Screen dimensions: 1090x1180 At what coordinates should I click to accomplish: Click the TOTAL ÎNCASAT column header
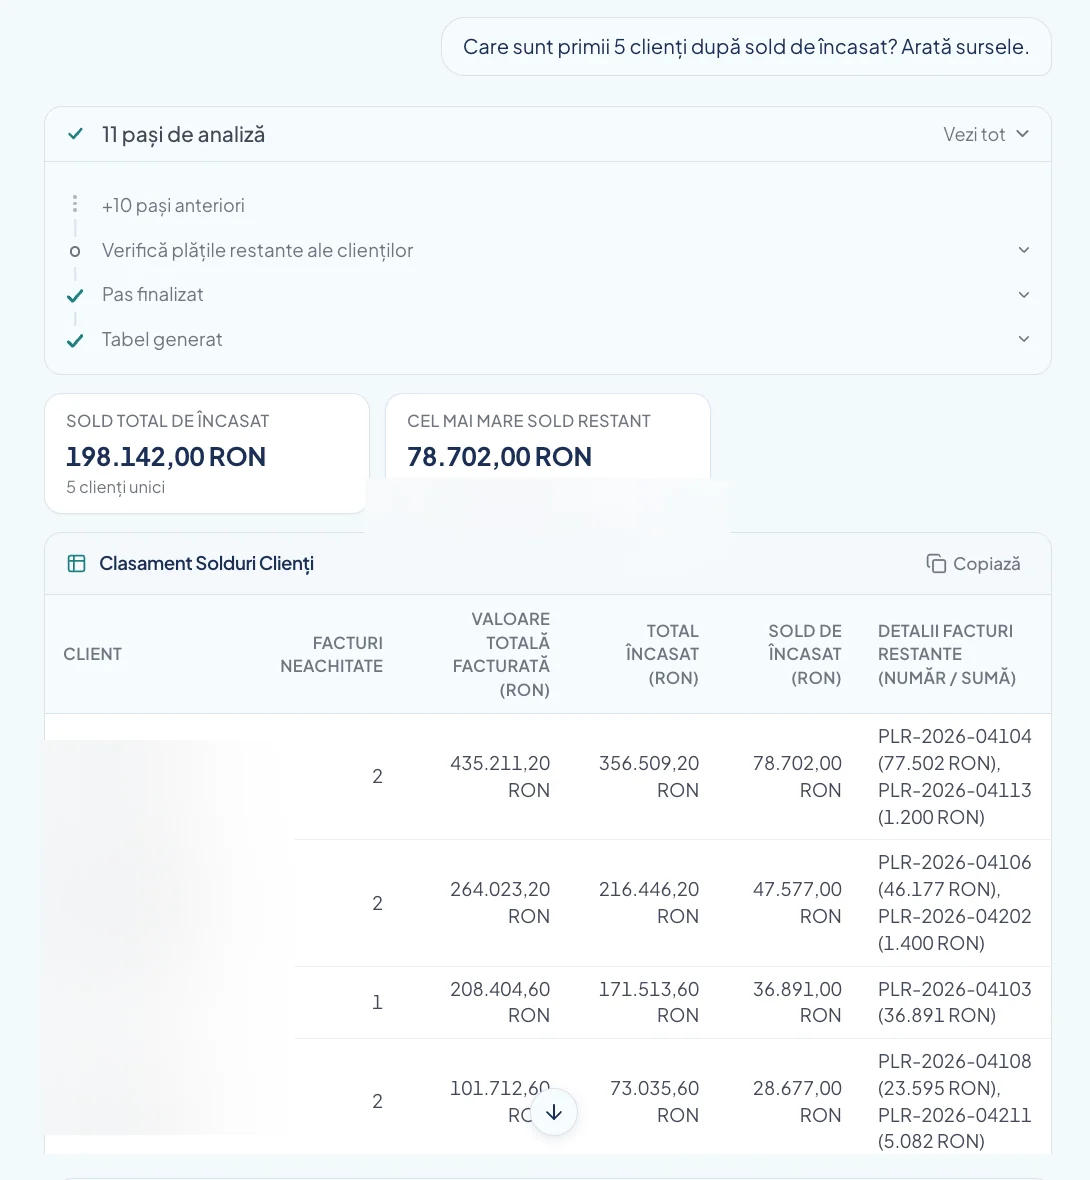[662, 654]
